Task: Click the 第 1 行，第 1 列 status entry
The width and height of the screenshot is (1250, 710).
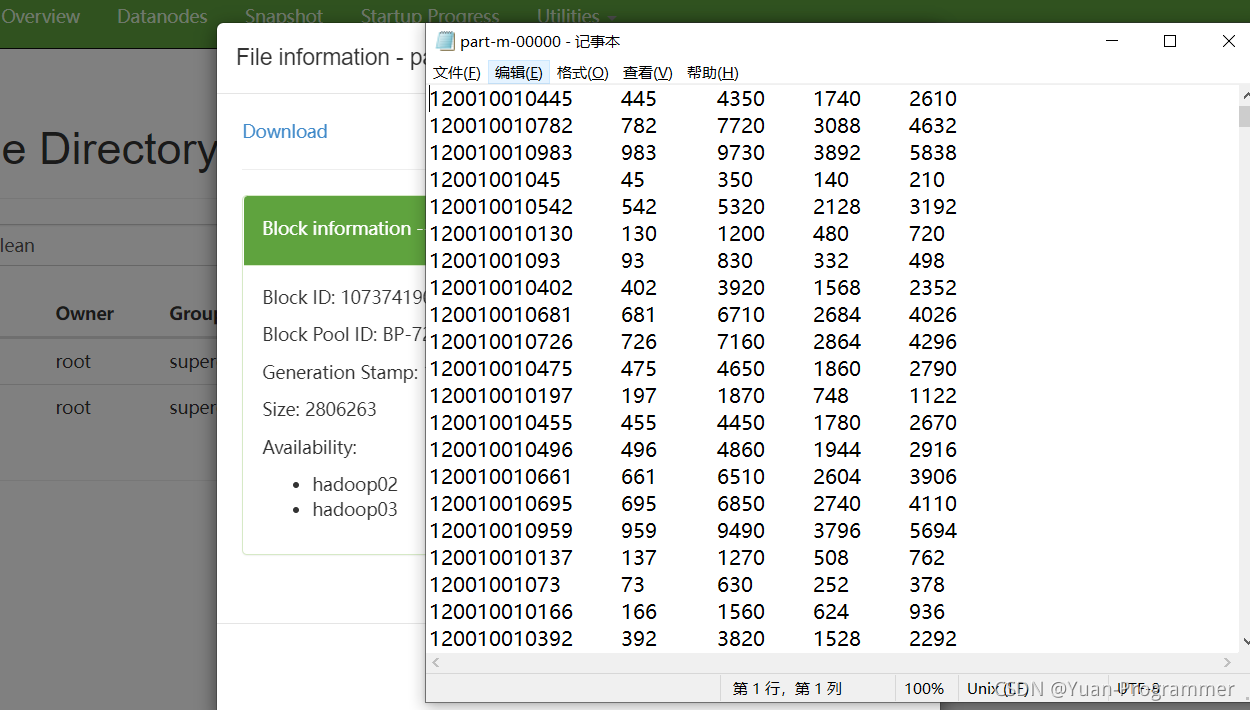Action: coord(788,689)
